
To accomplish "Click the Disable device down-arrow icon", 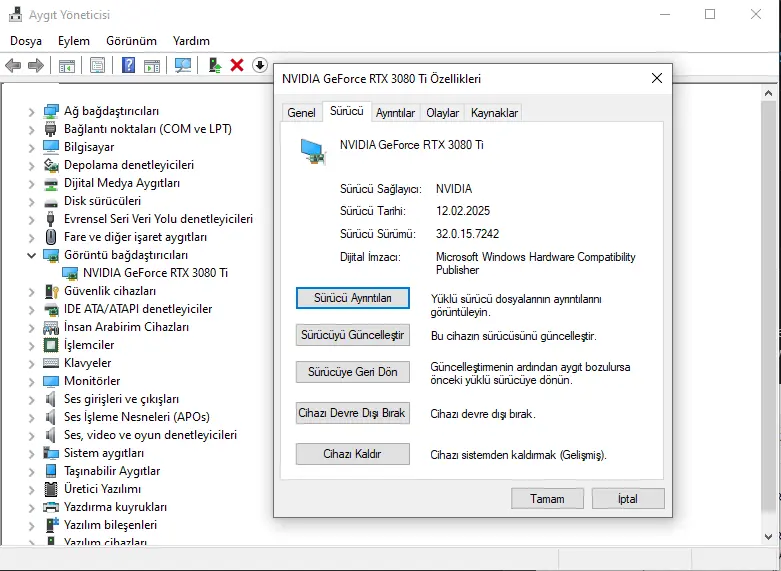I will pyautogui.click(x=260, y=65).
